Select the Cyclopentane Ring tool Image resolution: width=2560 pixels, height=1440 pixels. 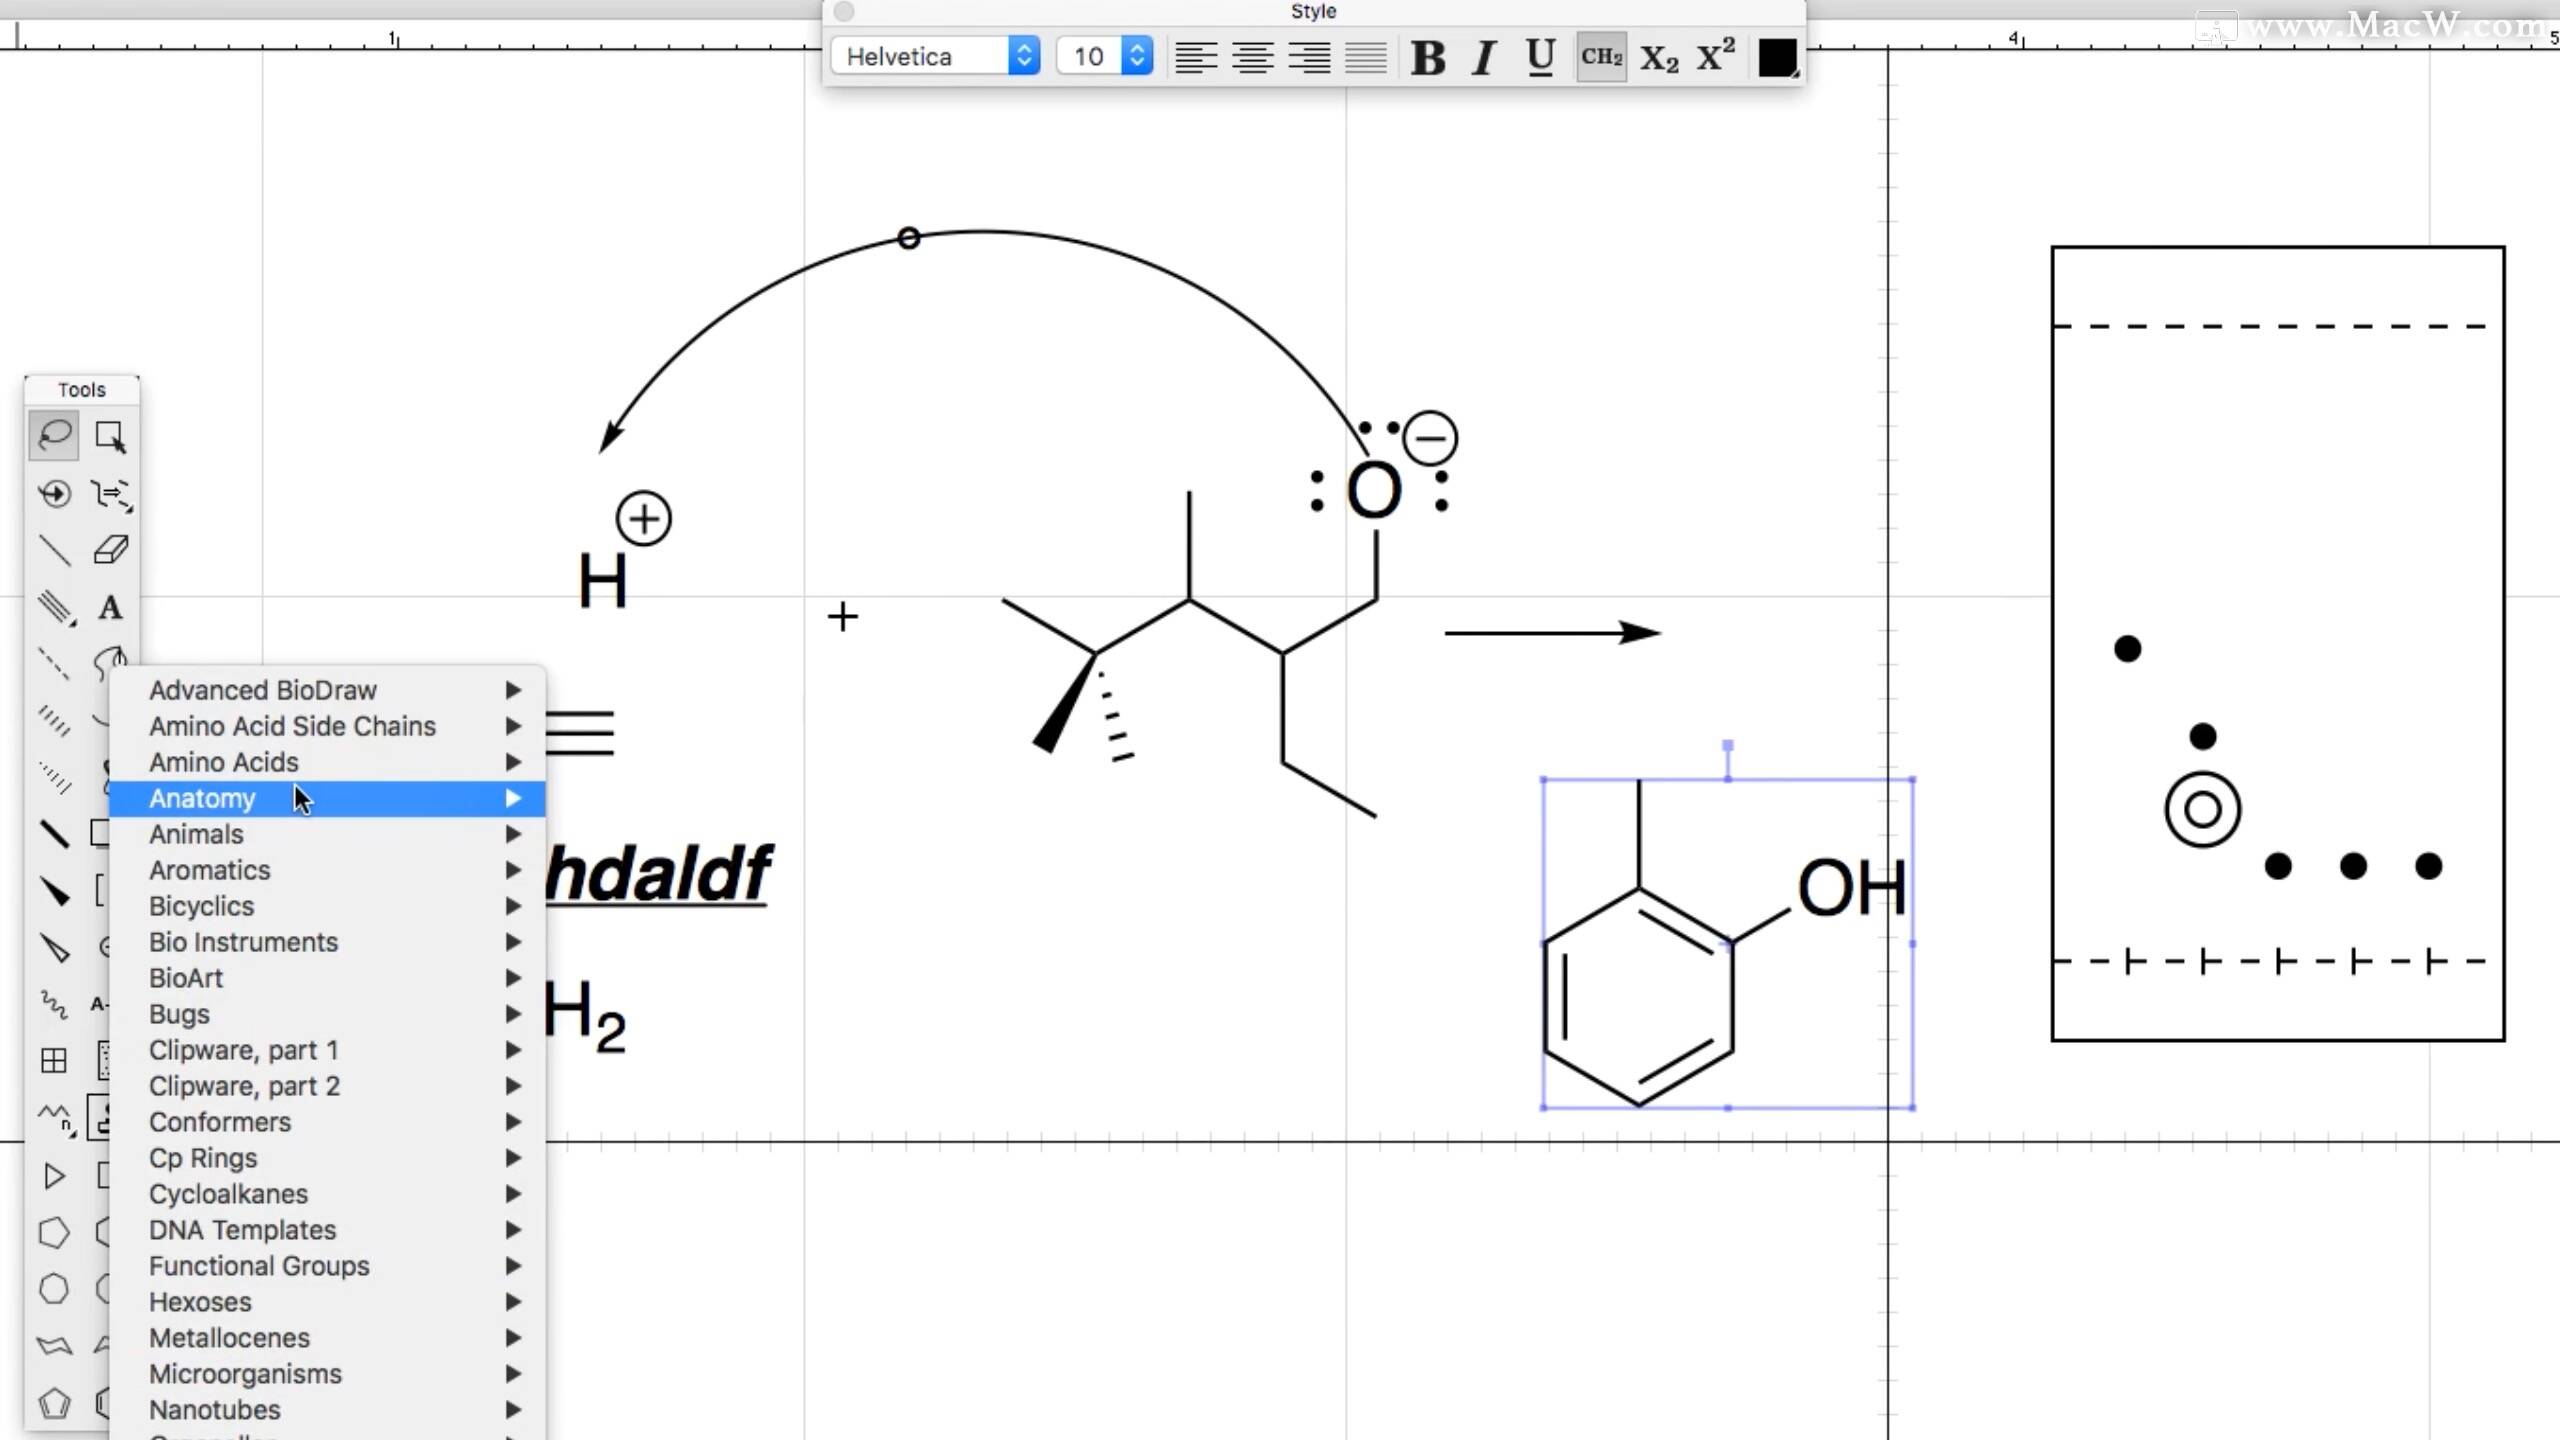pyautogui.click(x=54, y=1232)
